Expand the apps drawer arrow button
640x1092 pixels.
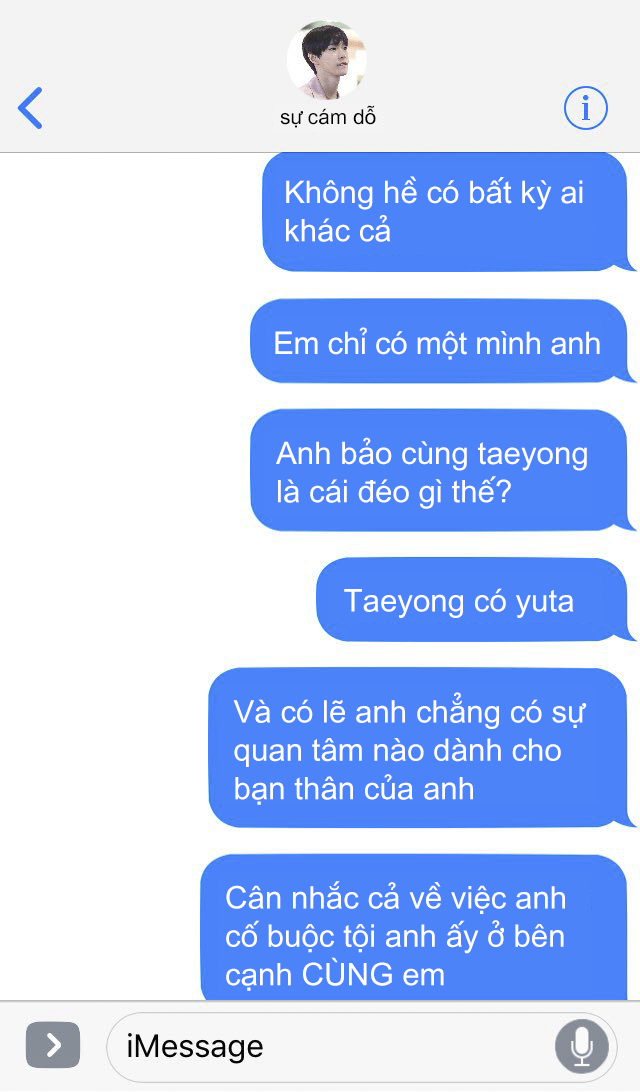coord(53,1045)
